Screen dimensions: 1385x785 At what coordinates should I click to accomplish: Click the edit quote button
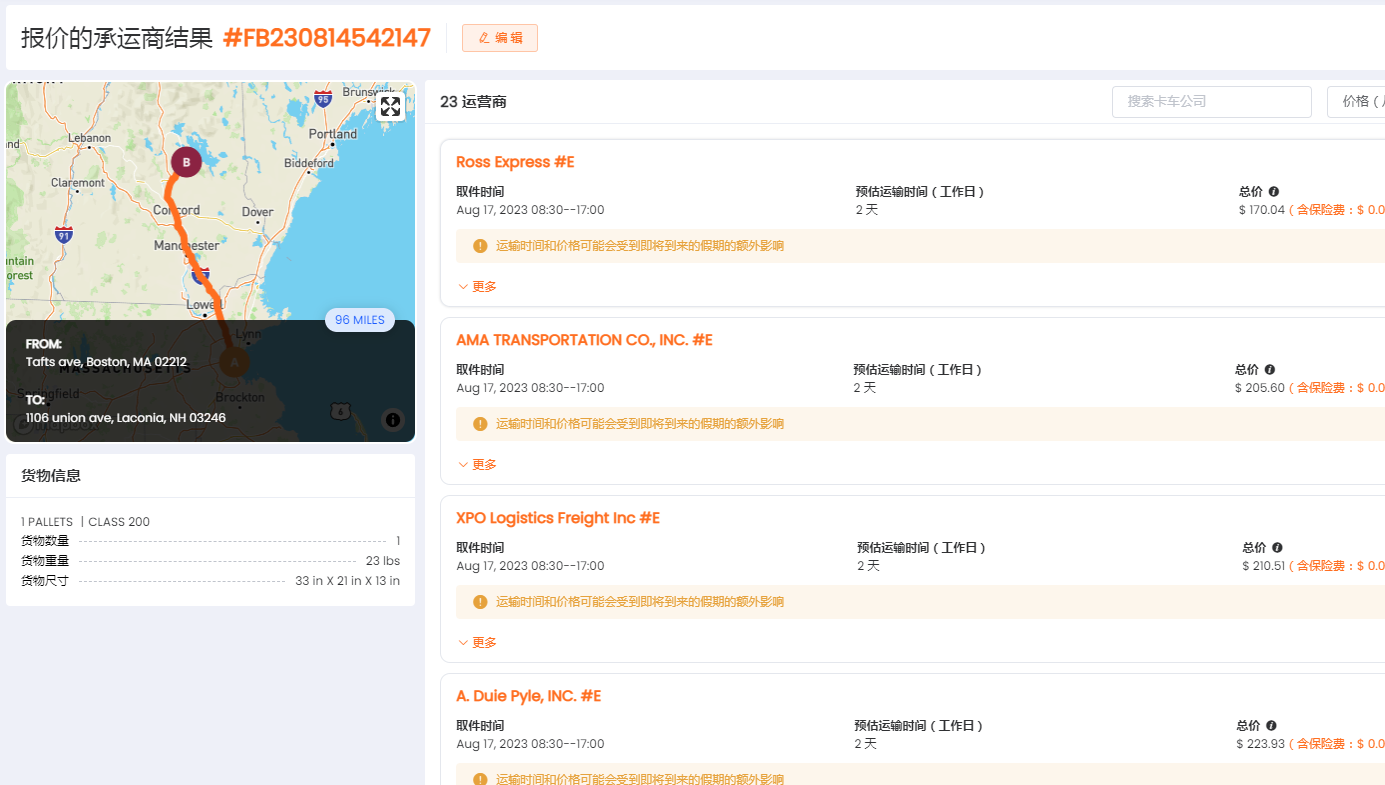(x=500, y=38)
